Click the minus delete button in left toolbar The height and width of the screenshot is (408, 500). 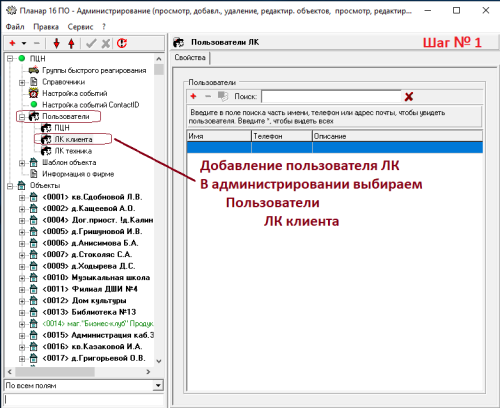coord(36,43)
